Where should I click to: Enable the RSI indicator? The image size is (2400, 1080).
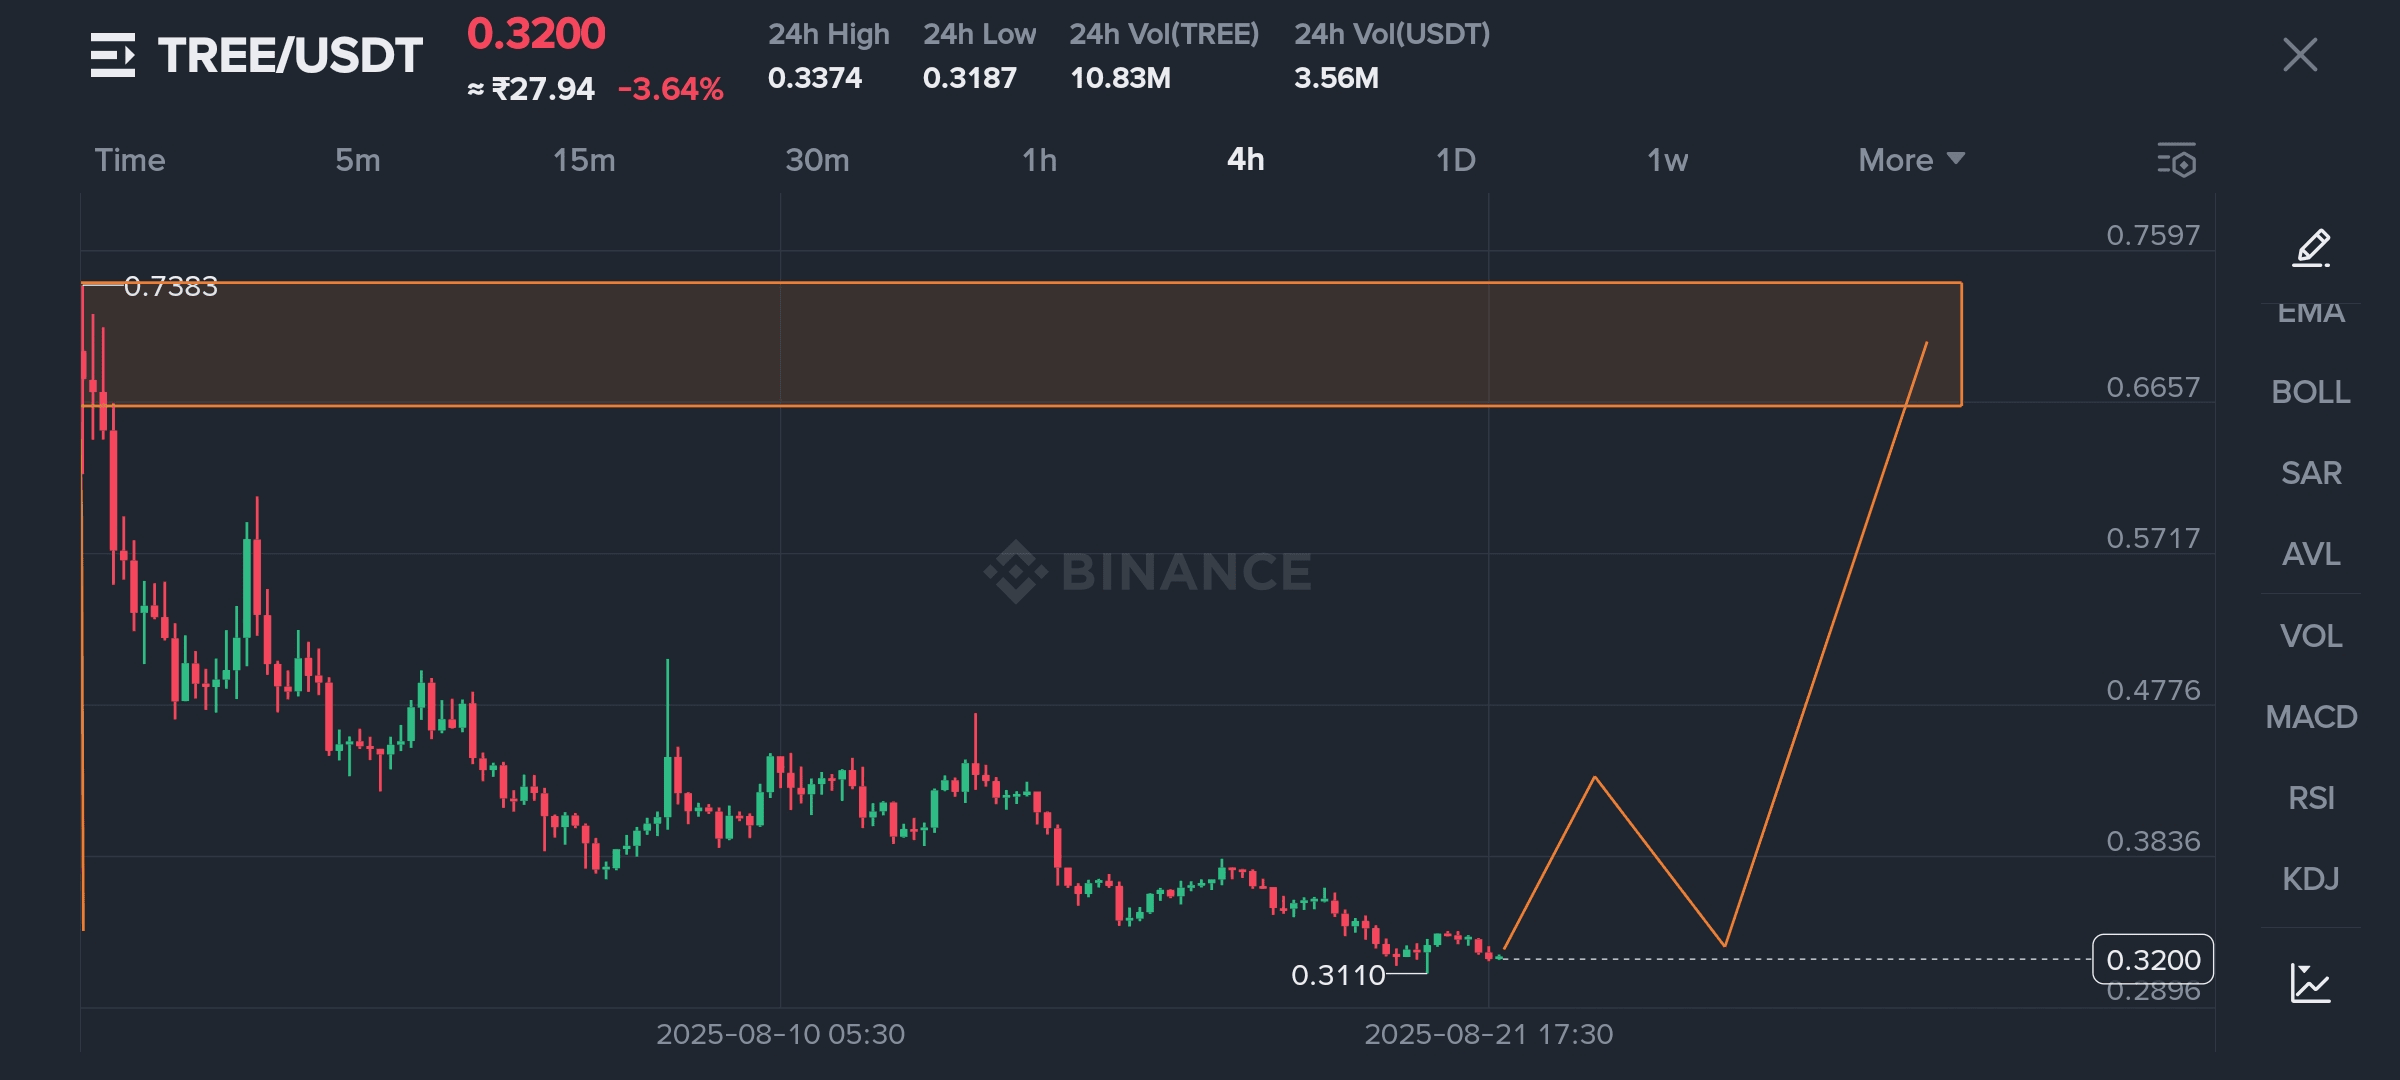pyautogui.click(x=2310, y=798)
